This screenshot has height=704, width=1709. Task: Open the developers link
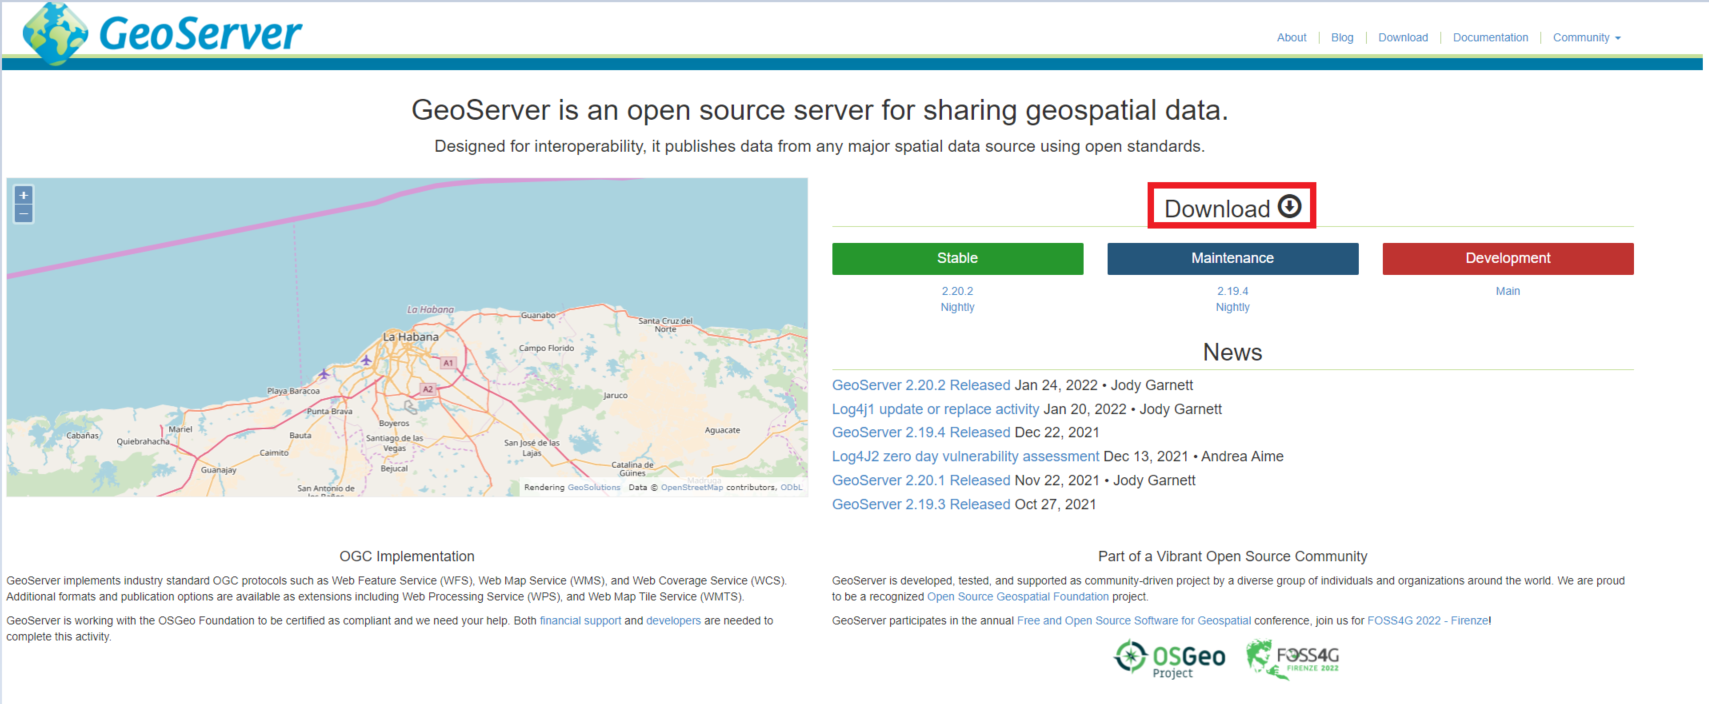coord(673,621)
